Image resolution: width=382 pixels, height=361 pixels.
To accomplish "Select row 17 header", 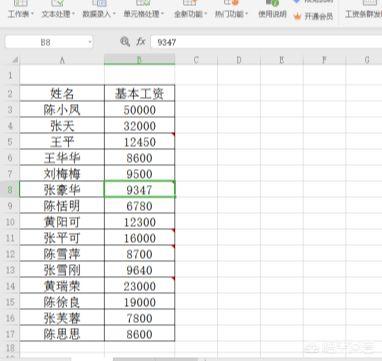I will [x=10, y=333].
